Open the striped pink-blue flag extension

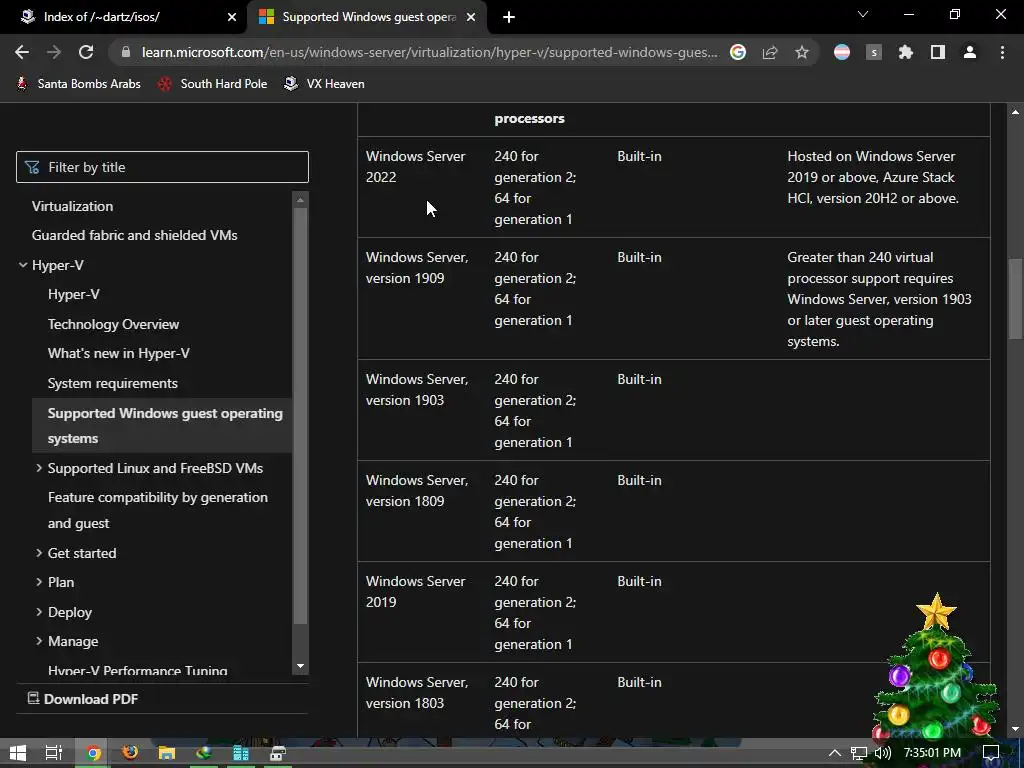point(842,52)
